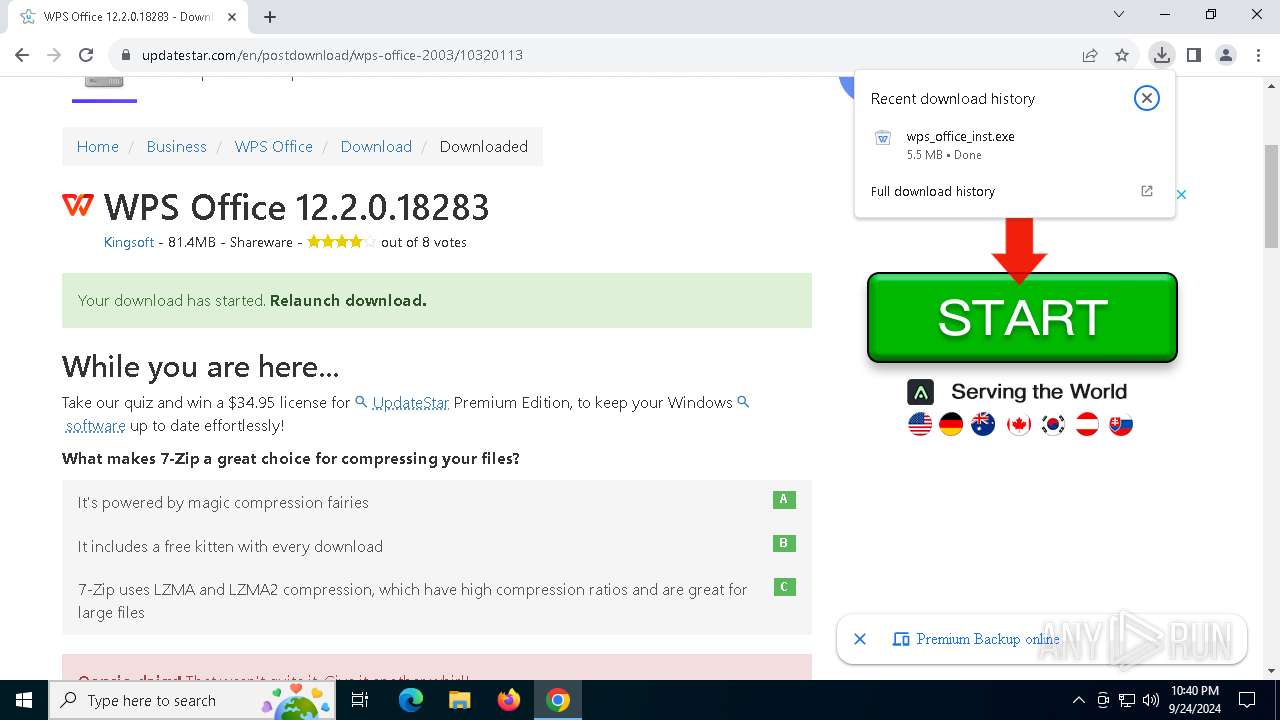
Task: Open Full download history
Action: (x=933, y=191)
